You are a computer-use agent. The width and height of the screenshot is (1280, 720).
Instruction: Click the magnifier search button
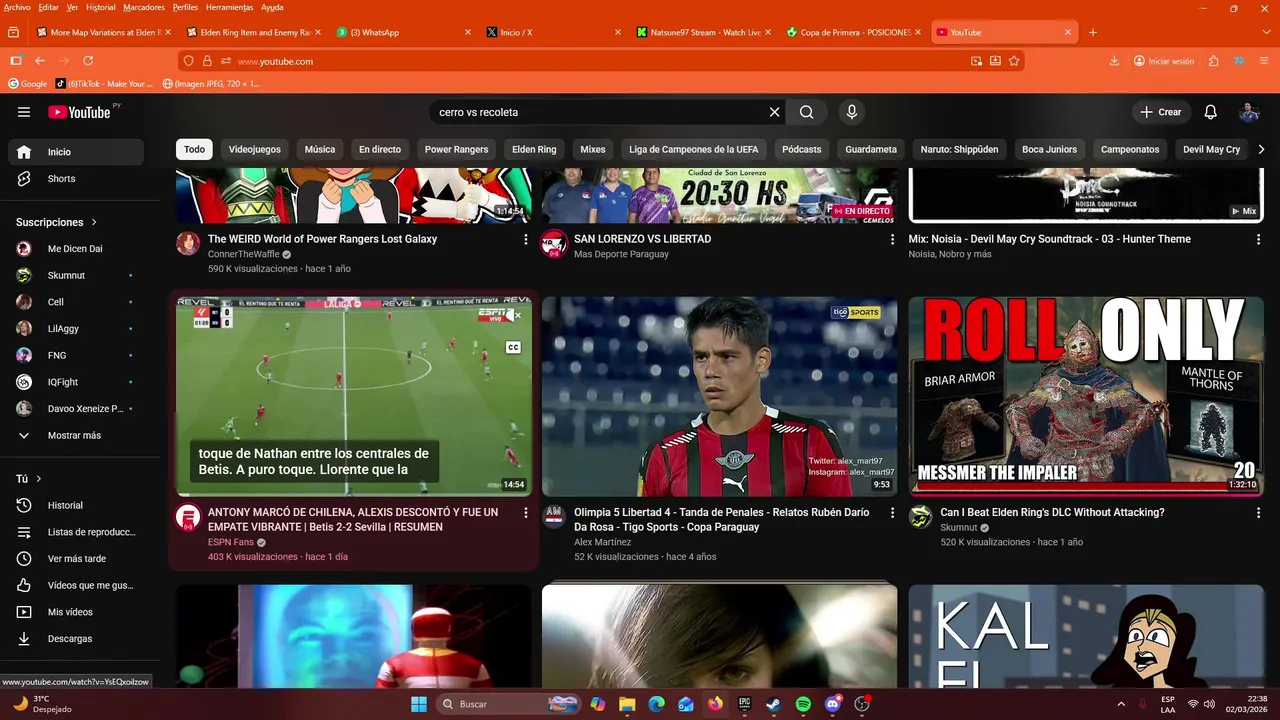pos(807,112)
